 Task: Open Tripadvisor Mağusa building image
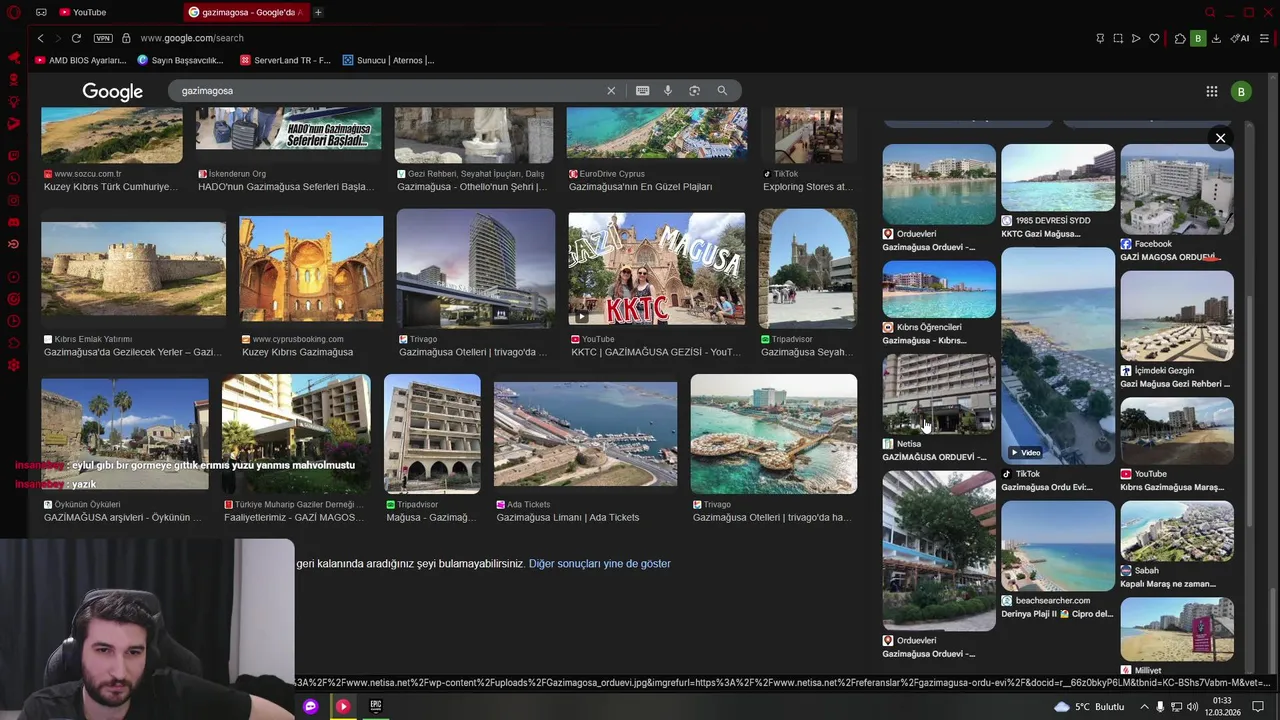[432, 434]
